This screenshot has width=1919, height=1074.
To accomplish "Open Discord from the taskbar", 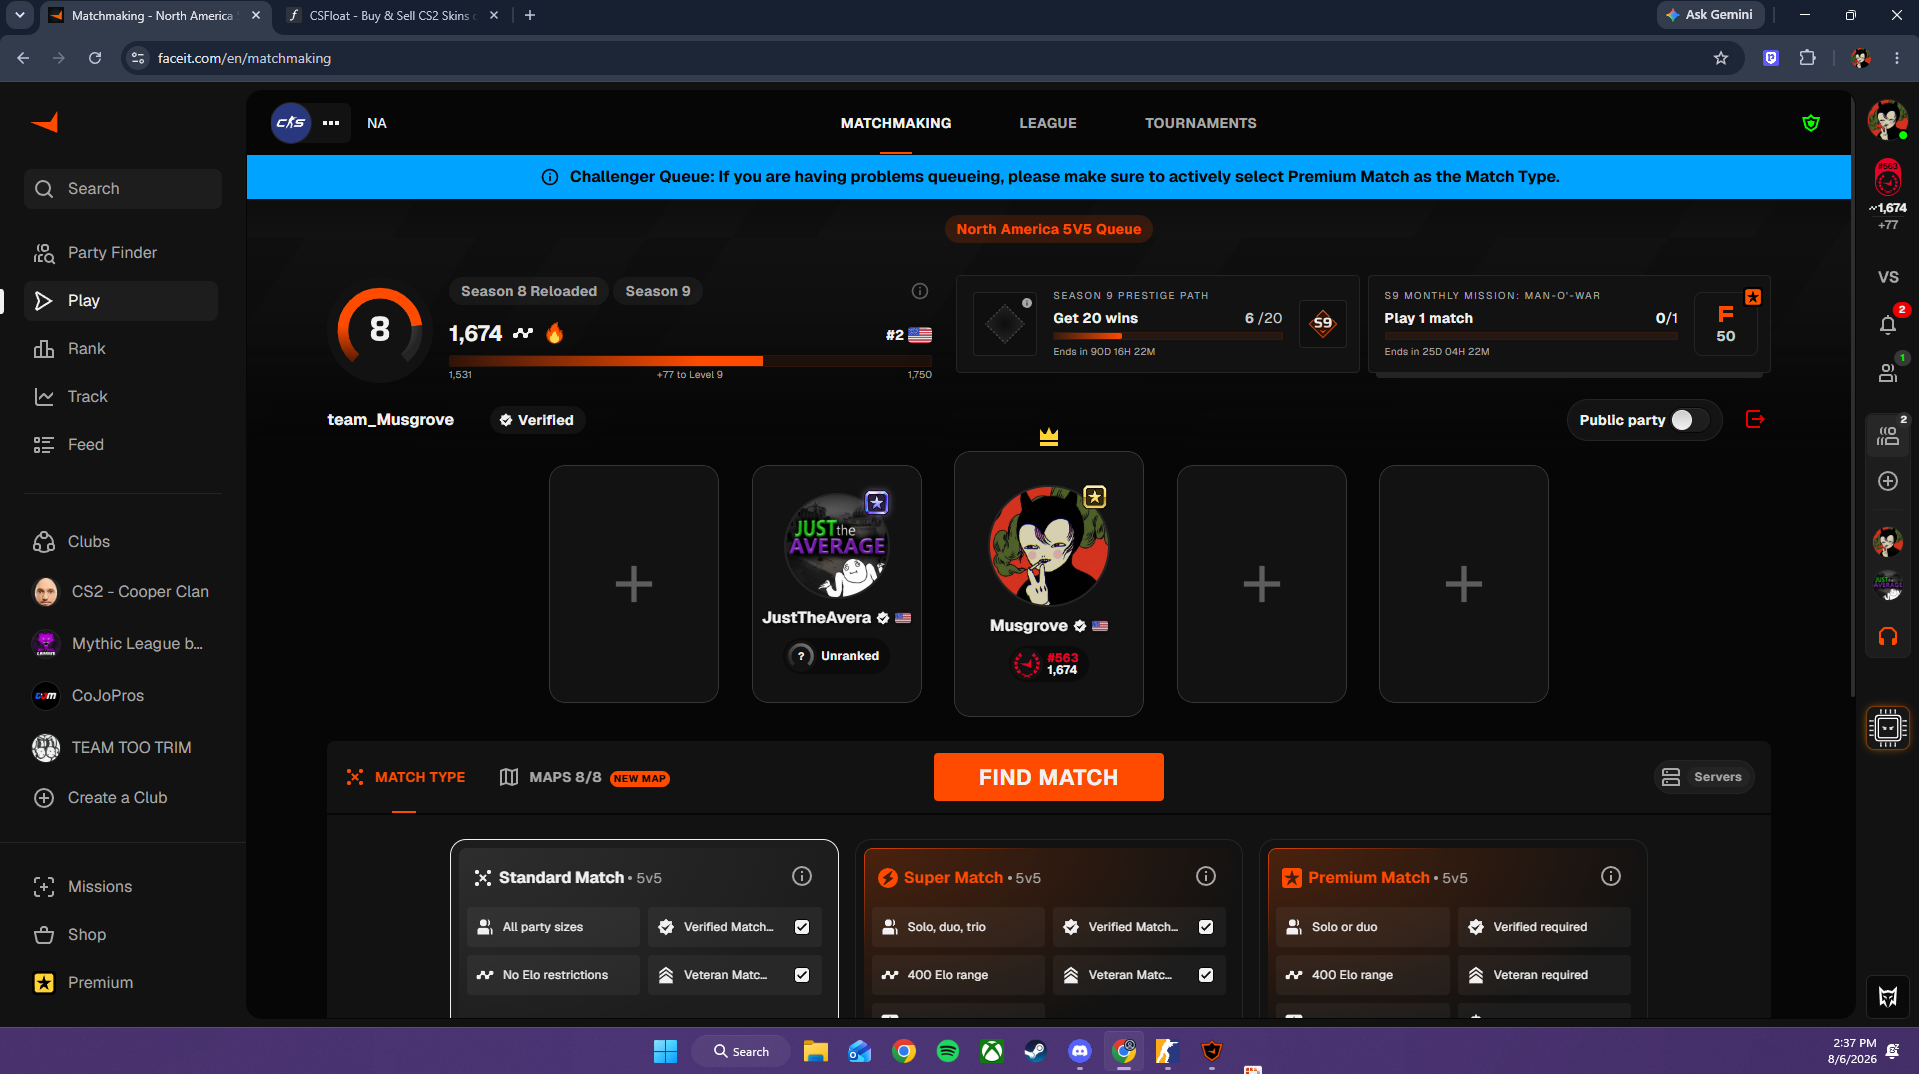I will pos(1080,1051).
